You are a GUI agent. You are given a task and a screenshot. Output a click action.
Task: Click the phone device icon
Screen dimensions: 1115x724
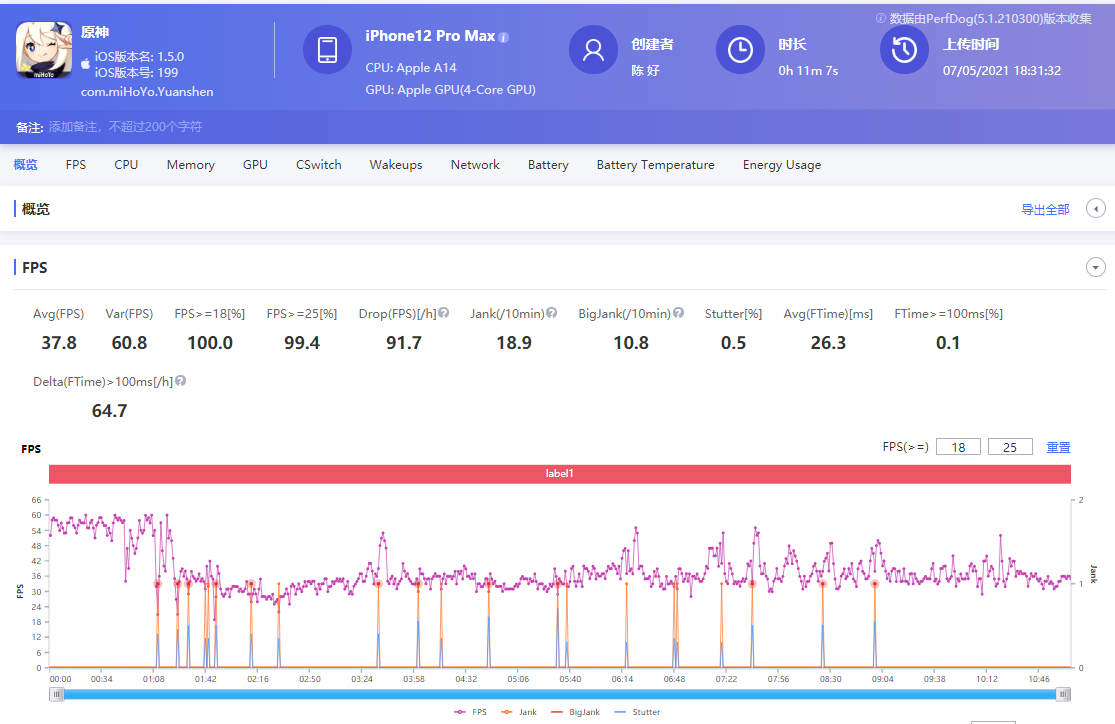[327, 50]
